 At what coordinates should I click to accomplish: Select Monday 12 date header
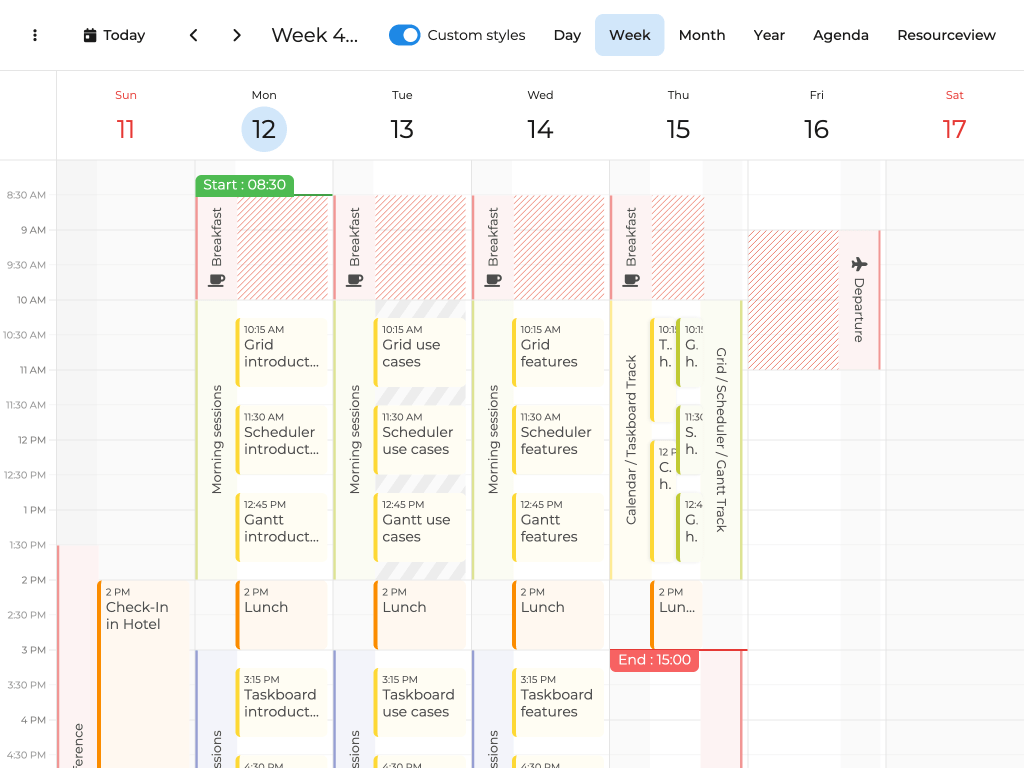pos(264,128)
